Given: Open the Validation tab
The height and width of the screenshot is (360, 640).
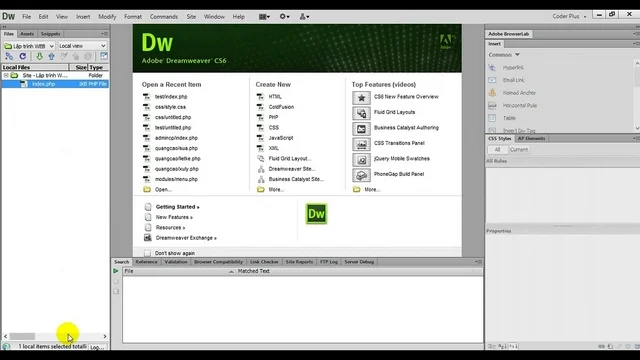Looking at the screenshot, I should (176, 262).
